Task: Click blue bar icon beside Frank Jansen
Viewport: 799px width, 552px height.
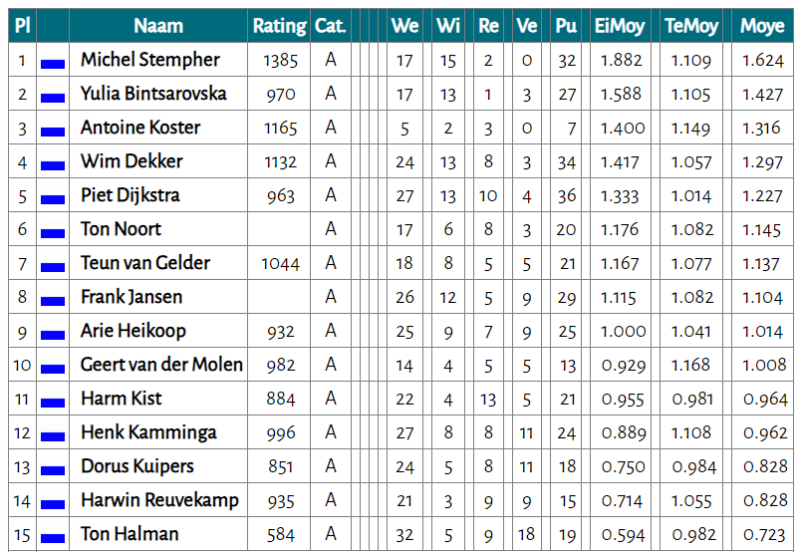Action: click(53, 301)
